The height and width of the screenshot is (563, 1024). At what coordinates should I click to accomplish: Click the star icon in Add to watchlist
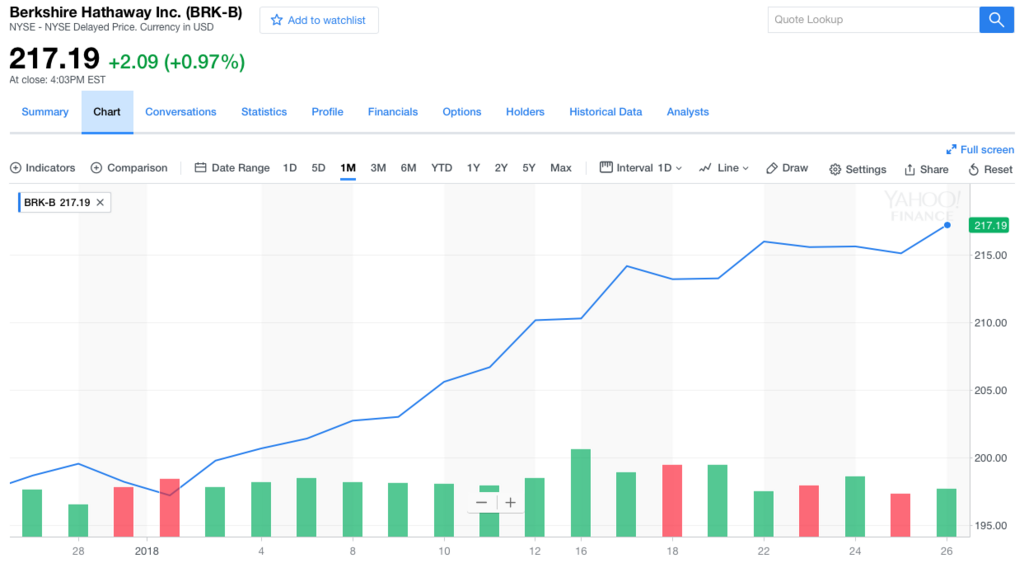277,20
